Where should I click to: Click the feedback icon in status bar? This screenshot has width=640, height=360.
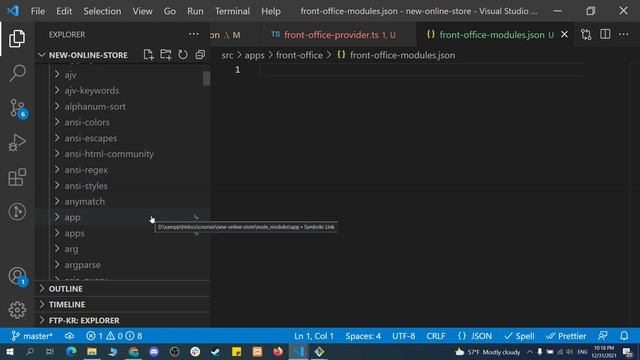602,336
